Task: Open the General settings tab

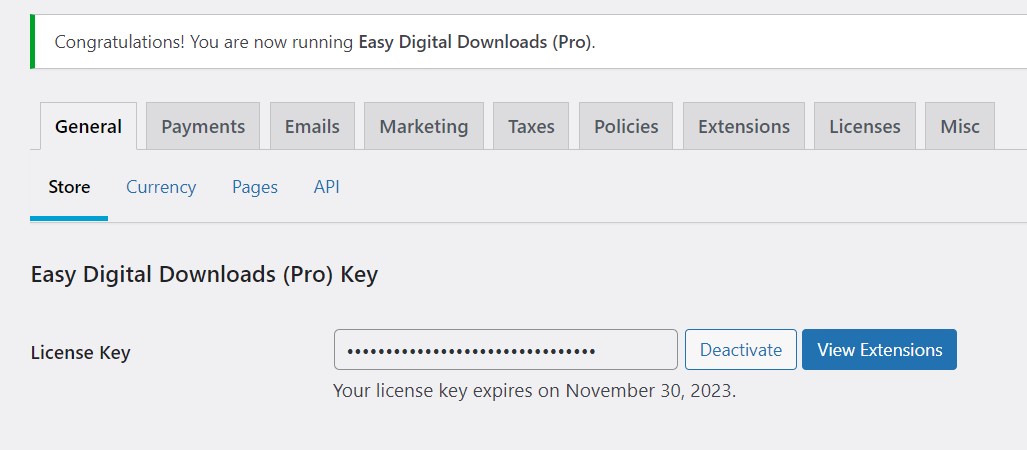Action: click(x=88, y=127)
